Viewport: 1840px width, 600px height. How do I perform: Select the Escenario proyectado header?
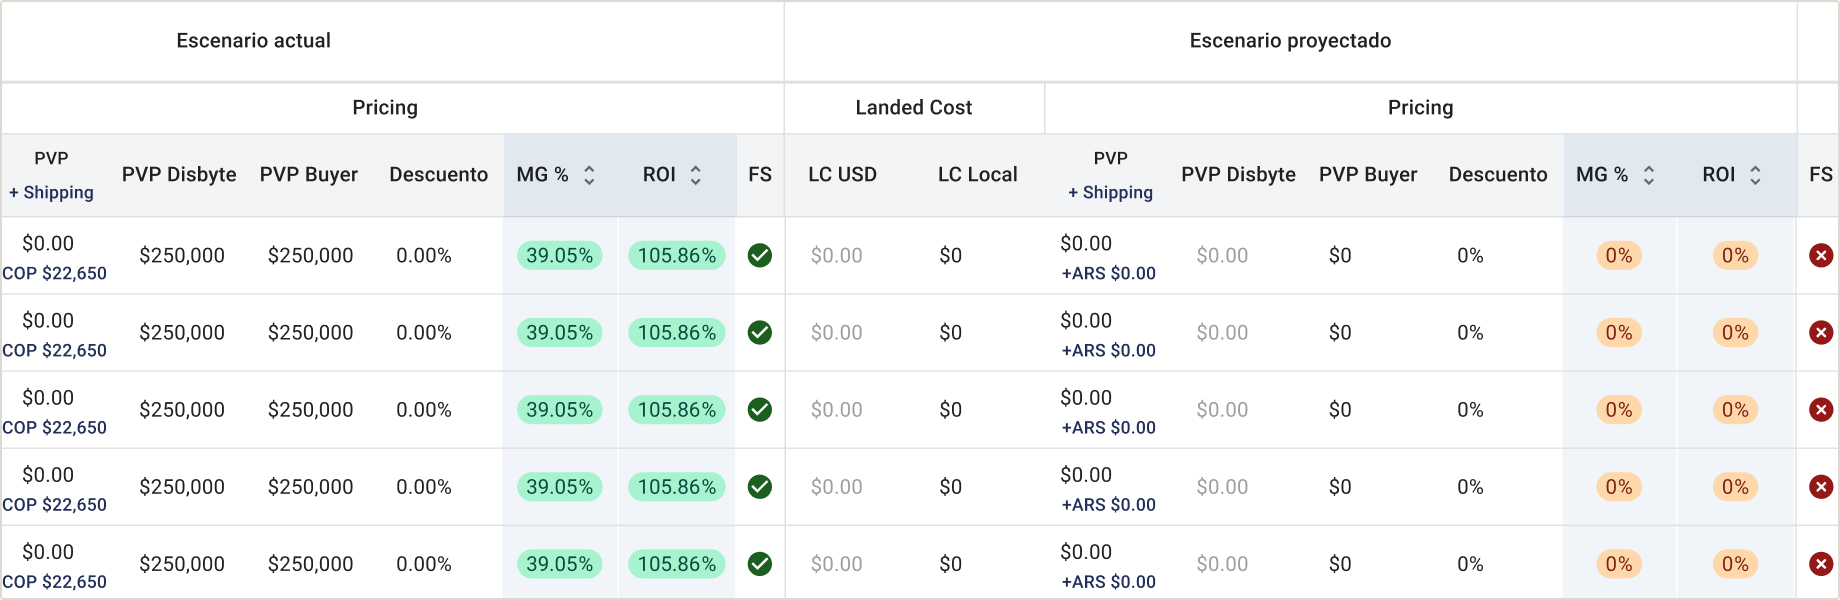pos(1290,41)
